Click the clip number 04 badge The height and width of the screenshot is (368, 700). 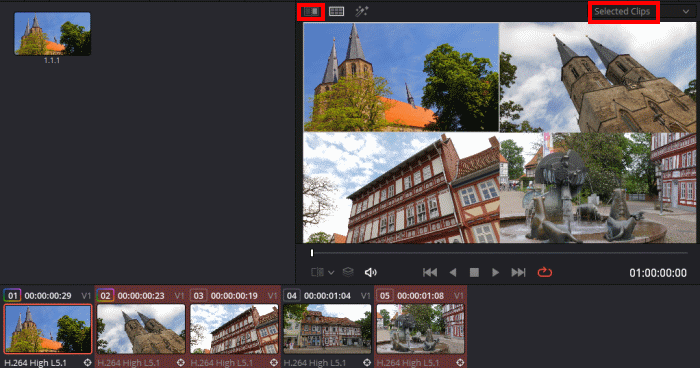(x=292, y=296)
